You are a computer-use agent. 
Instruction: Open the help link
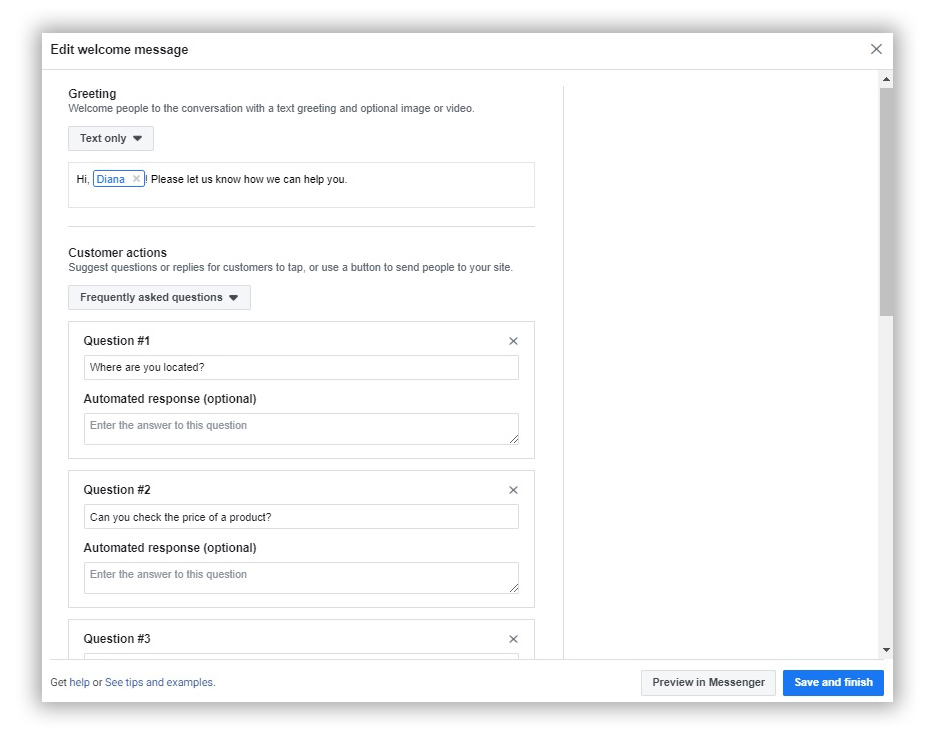79,682
